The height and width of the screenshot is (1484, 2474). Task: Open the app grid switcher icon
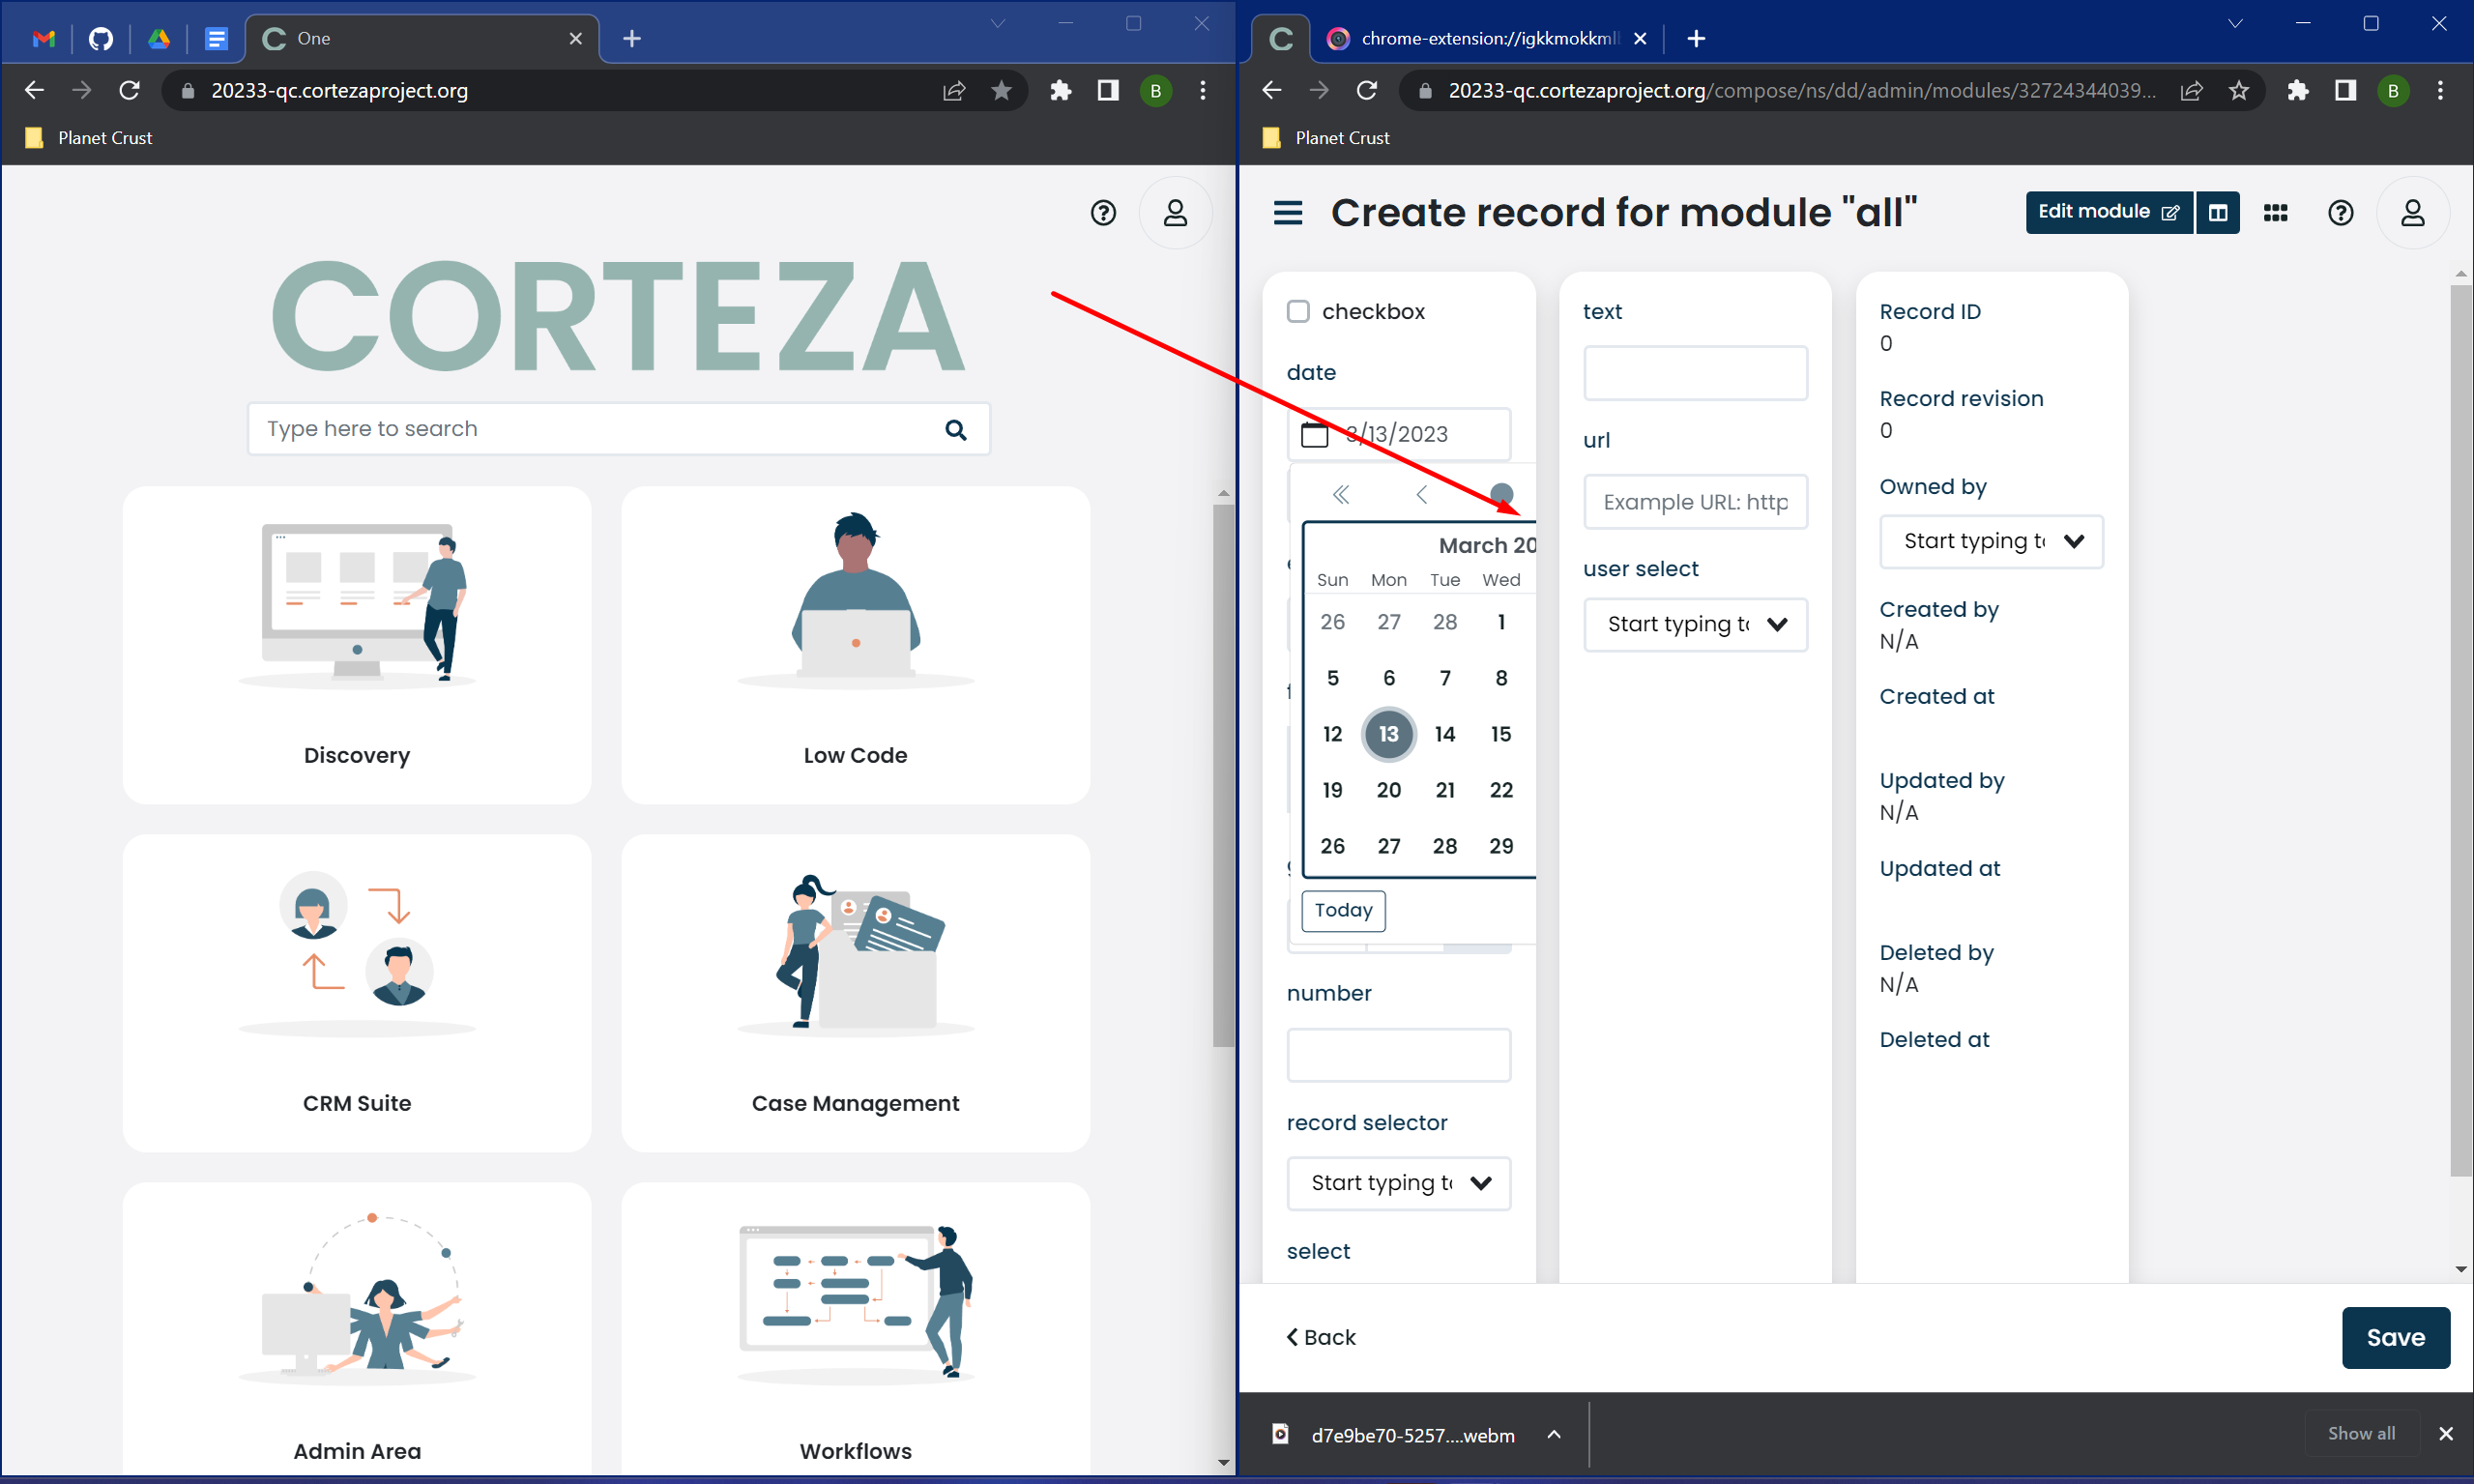click(x=2275, y=213)
